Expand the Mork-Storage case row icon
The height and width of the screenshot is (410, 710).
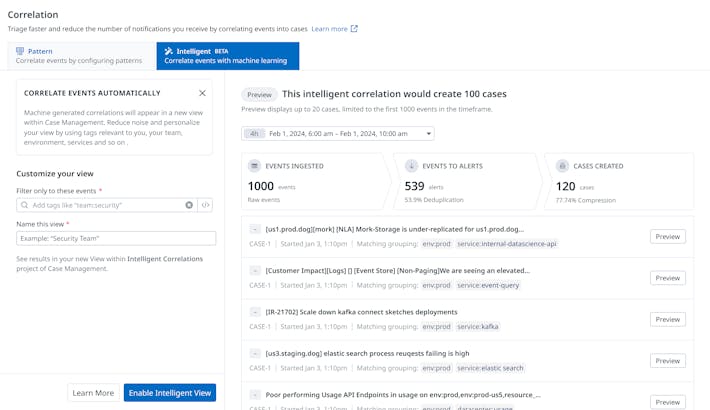255,229
